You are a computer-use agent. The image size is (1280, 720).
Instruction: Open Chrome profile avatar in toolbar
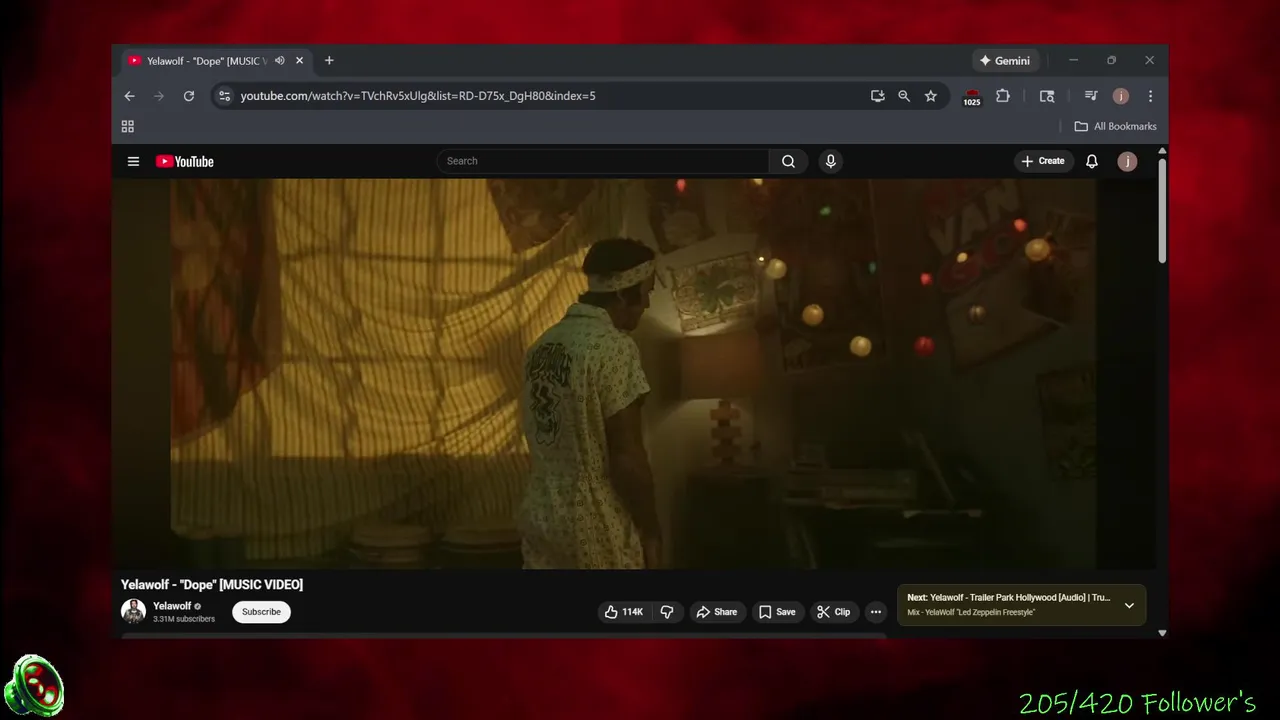coord(1121,96)
